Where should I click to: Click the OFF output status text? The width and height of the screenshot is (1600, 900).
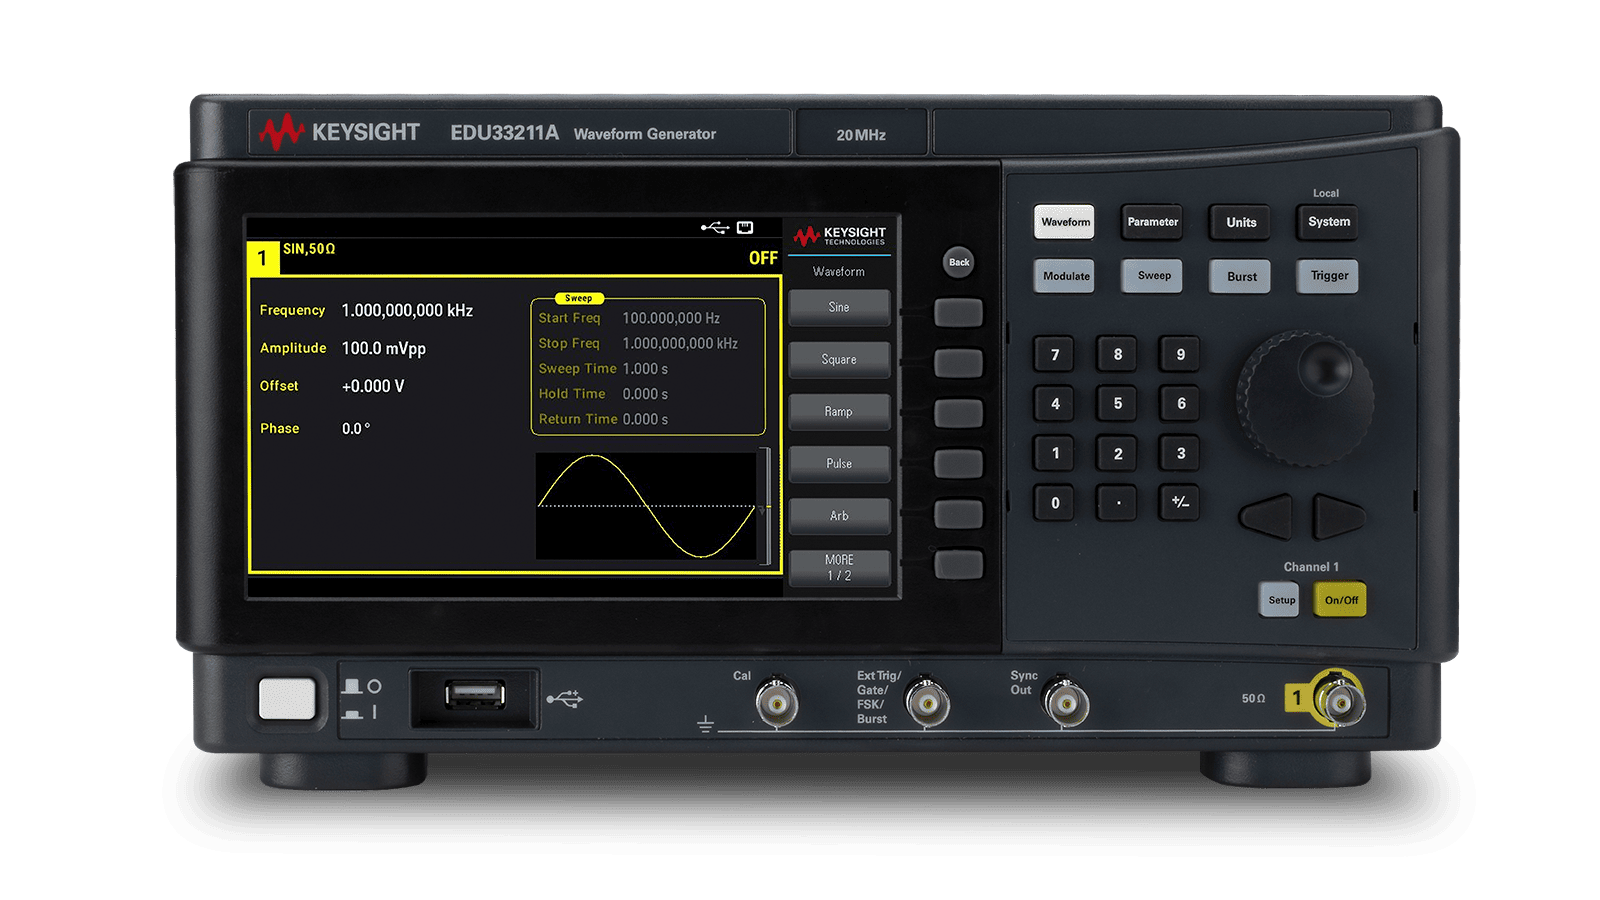point(763,258)
